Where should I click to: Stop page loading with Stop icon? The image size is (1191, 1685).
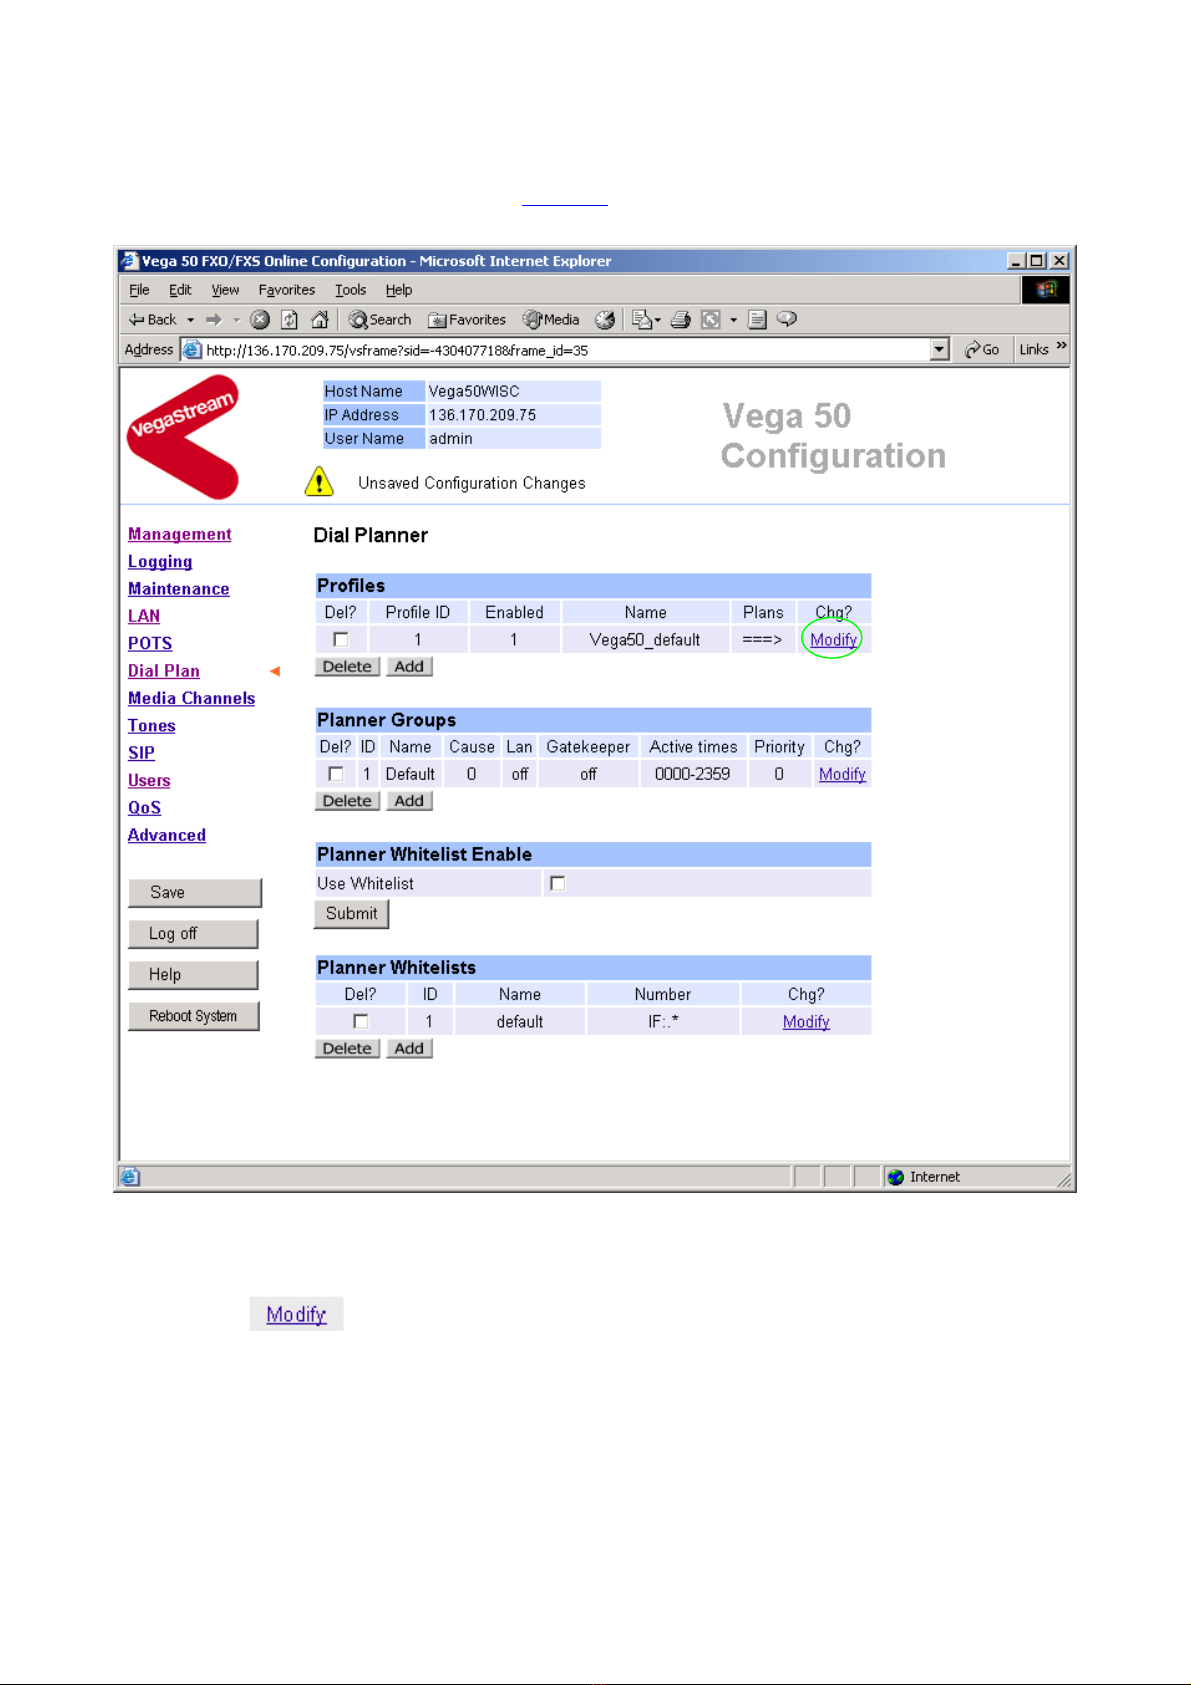[260, 320]
